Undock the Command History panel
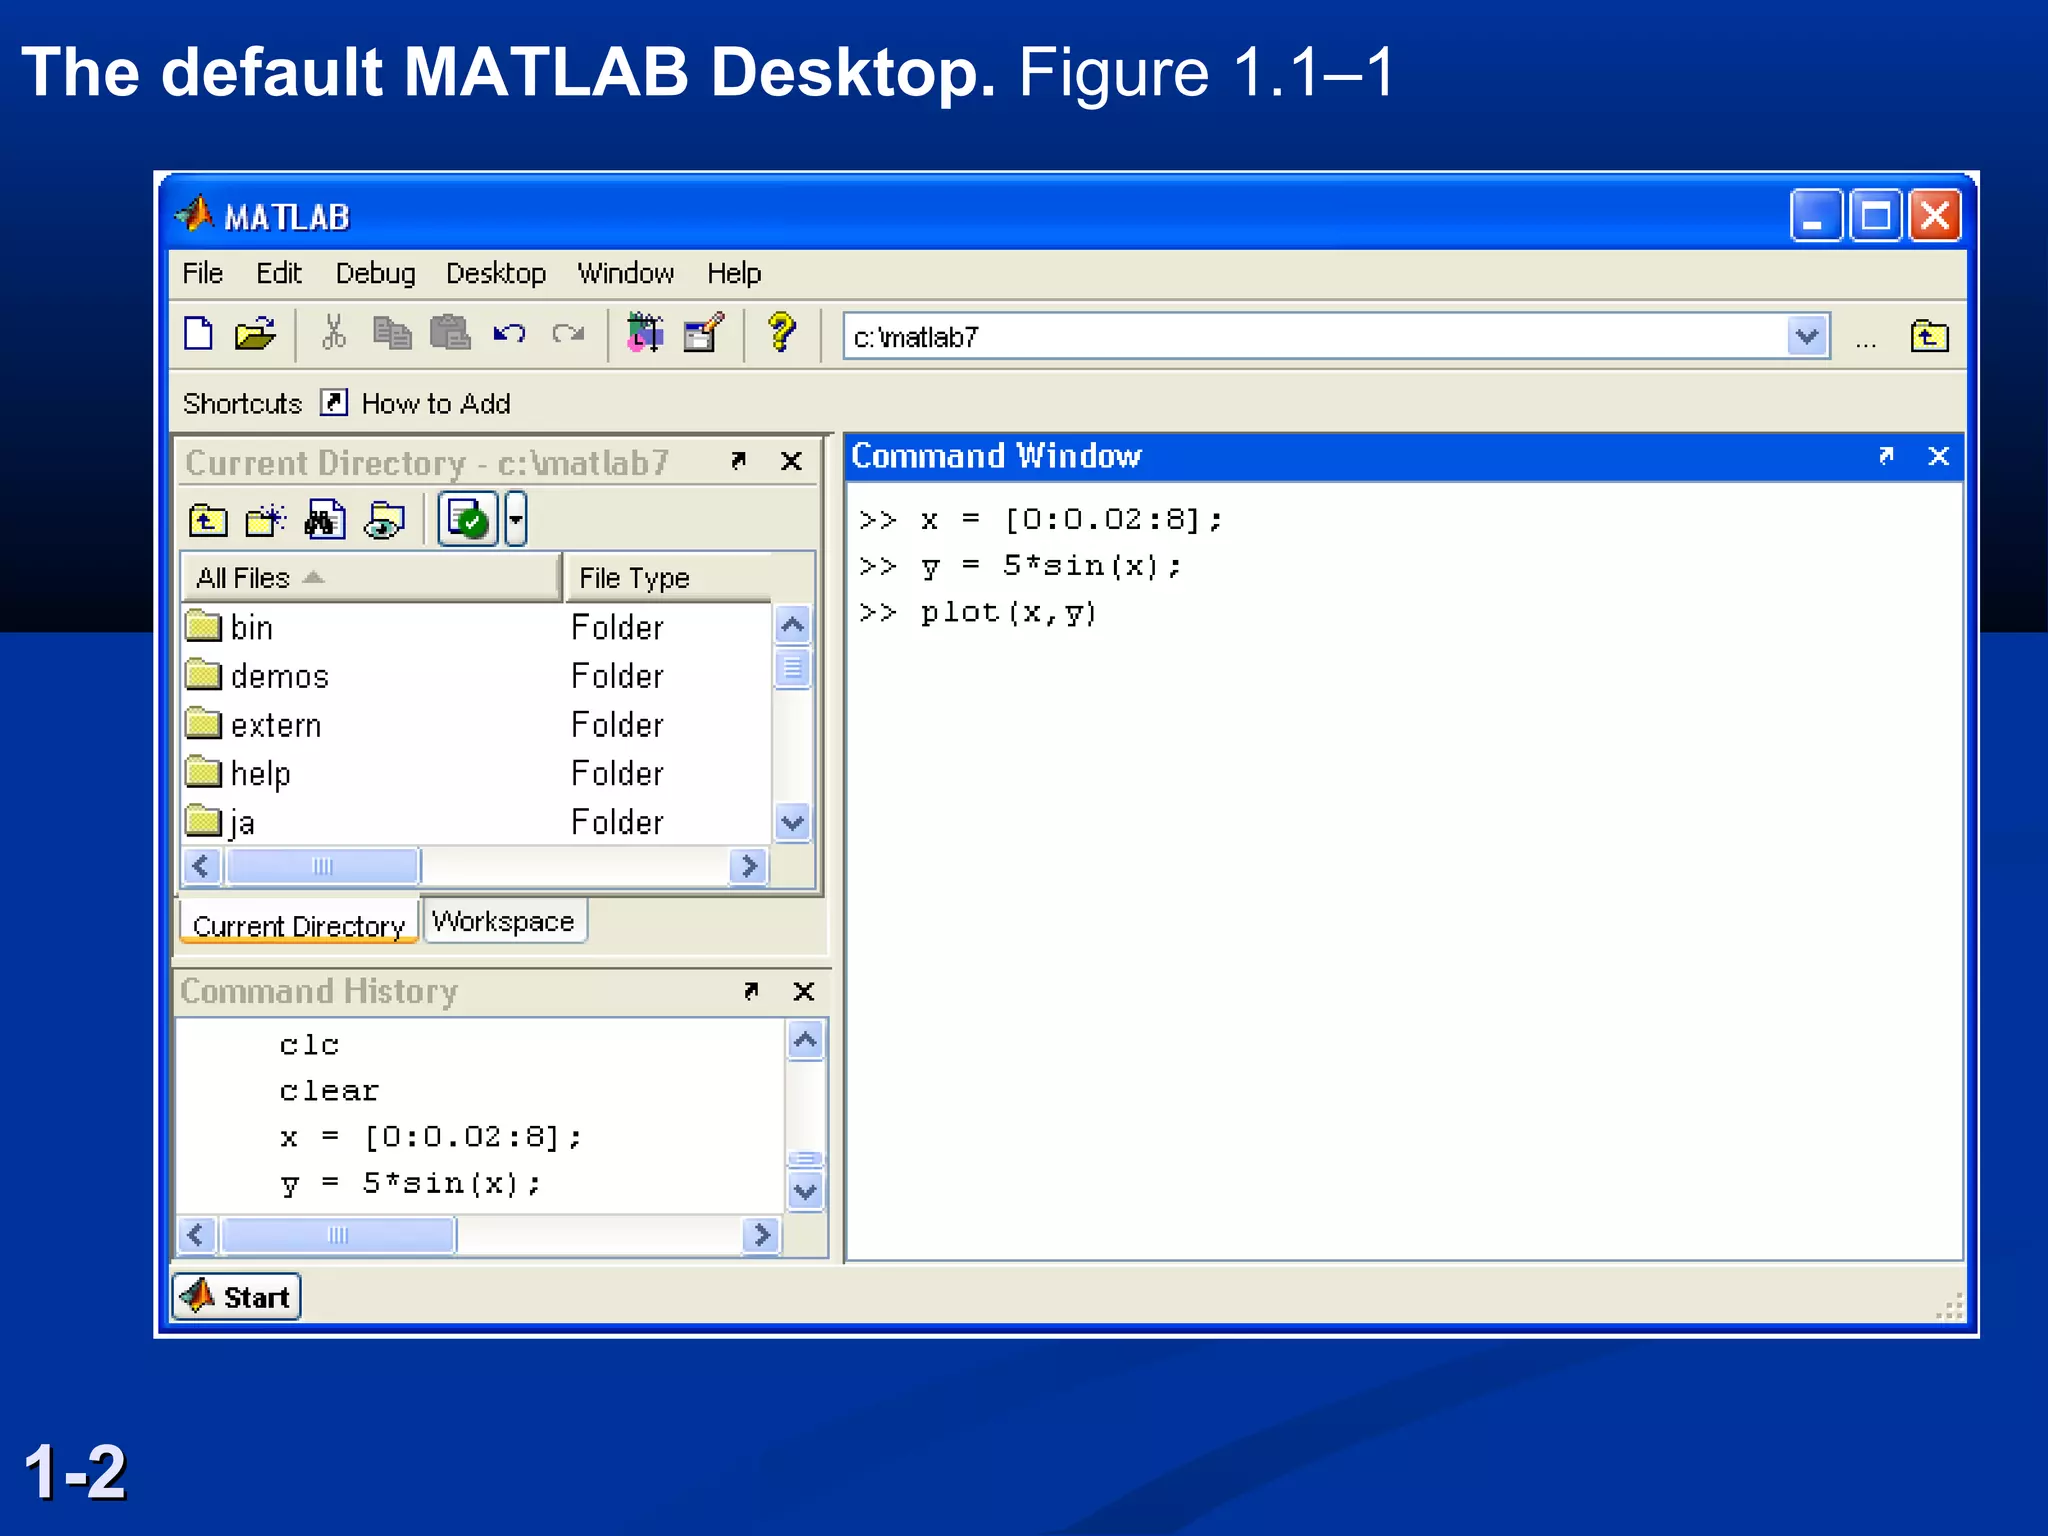Viewport: 2048px width, 1536px height. pyautogui.click(x=751, y=990)
